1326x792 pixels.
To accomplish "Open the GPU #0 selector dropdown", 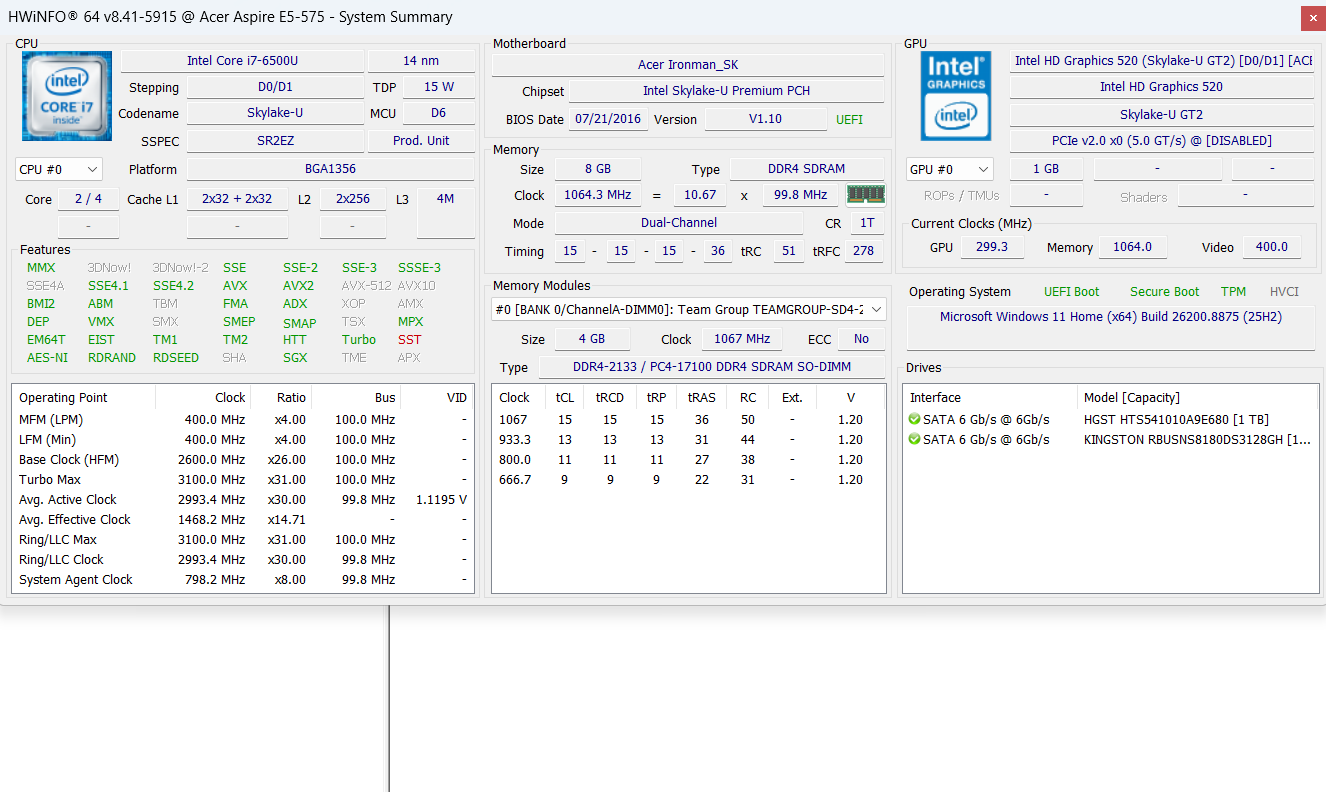I will 949,169.
